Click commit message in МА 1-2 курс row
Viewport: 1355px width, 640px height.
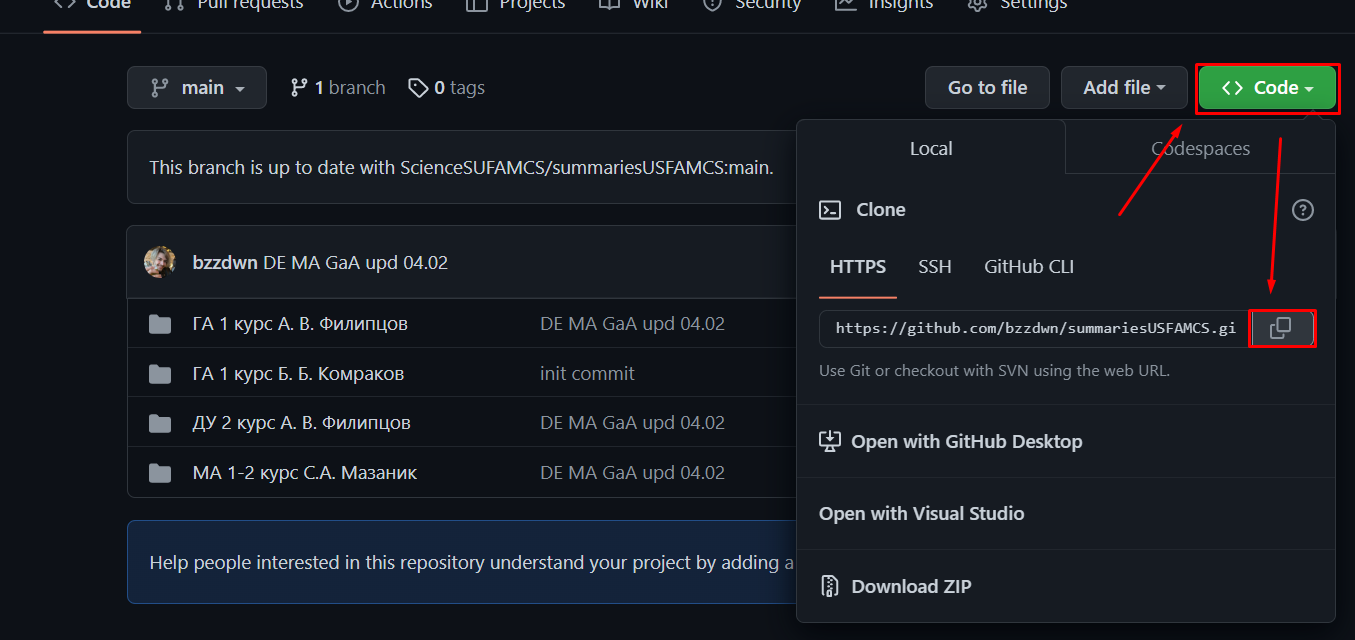pos(632,473)
